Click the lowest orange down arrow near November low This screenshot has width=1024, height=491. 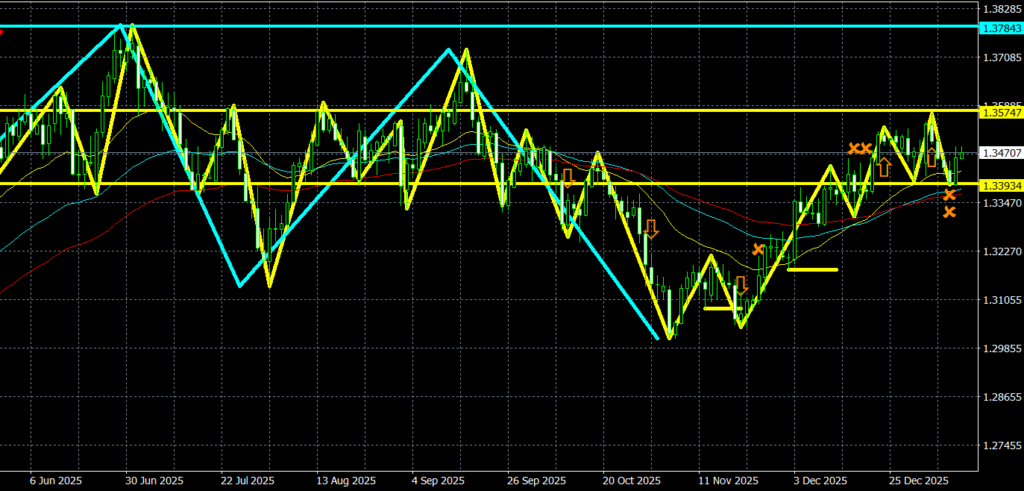click(x=741, y=284)
